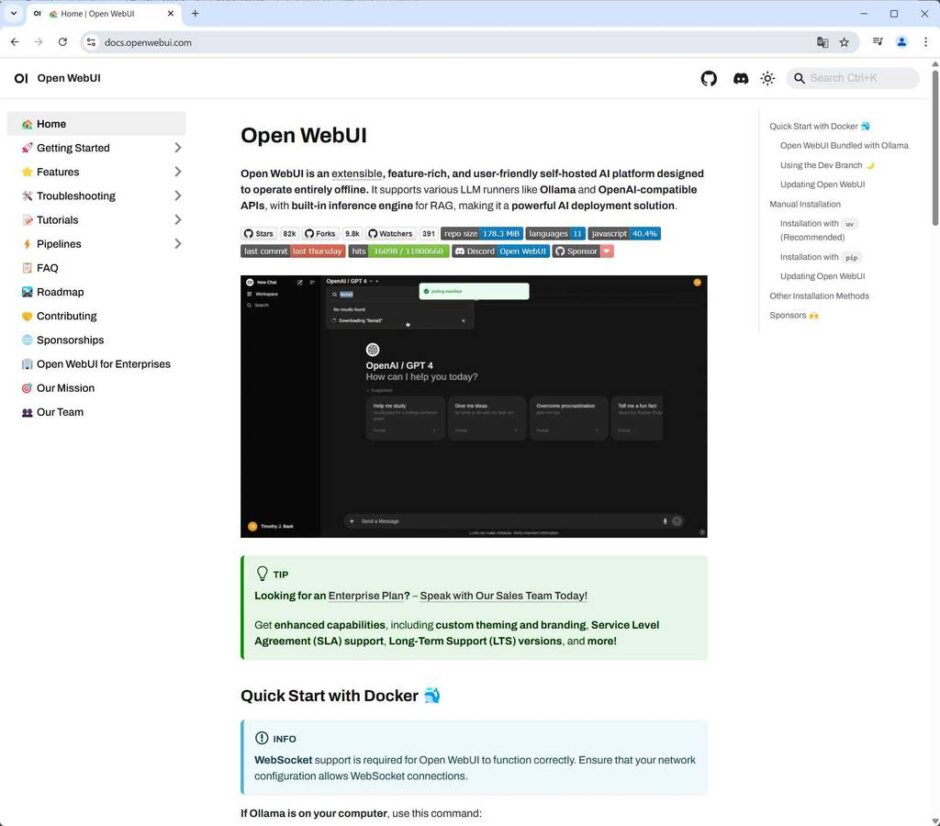Viewport: 940px width, 826px height.
Task: Expand the Features chevron in sidebar
Action: pyautogui.click(x=176, y=171)
